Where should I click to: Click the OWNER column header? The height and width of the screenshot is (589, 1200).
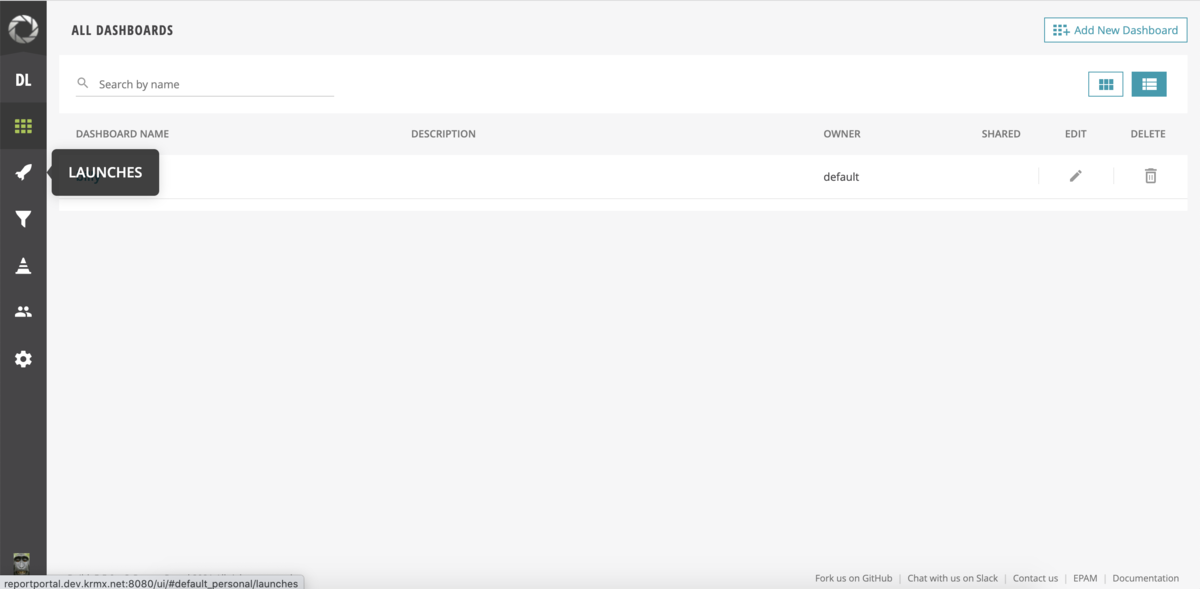pyautogui.click(x=842, y=134)
